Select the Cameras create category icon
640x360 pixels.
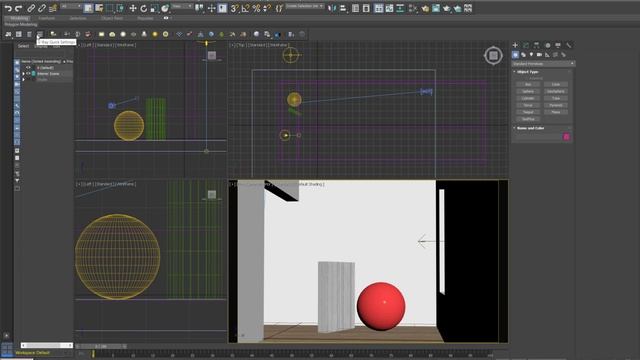[x=539, y=55]
